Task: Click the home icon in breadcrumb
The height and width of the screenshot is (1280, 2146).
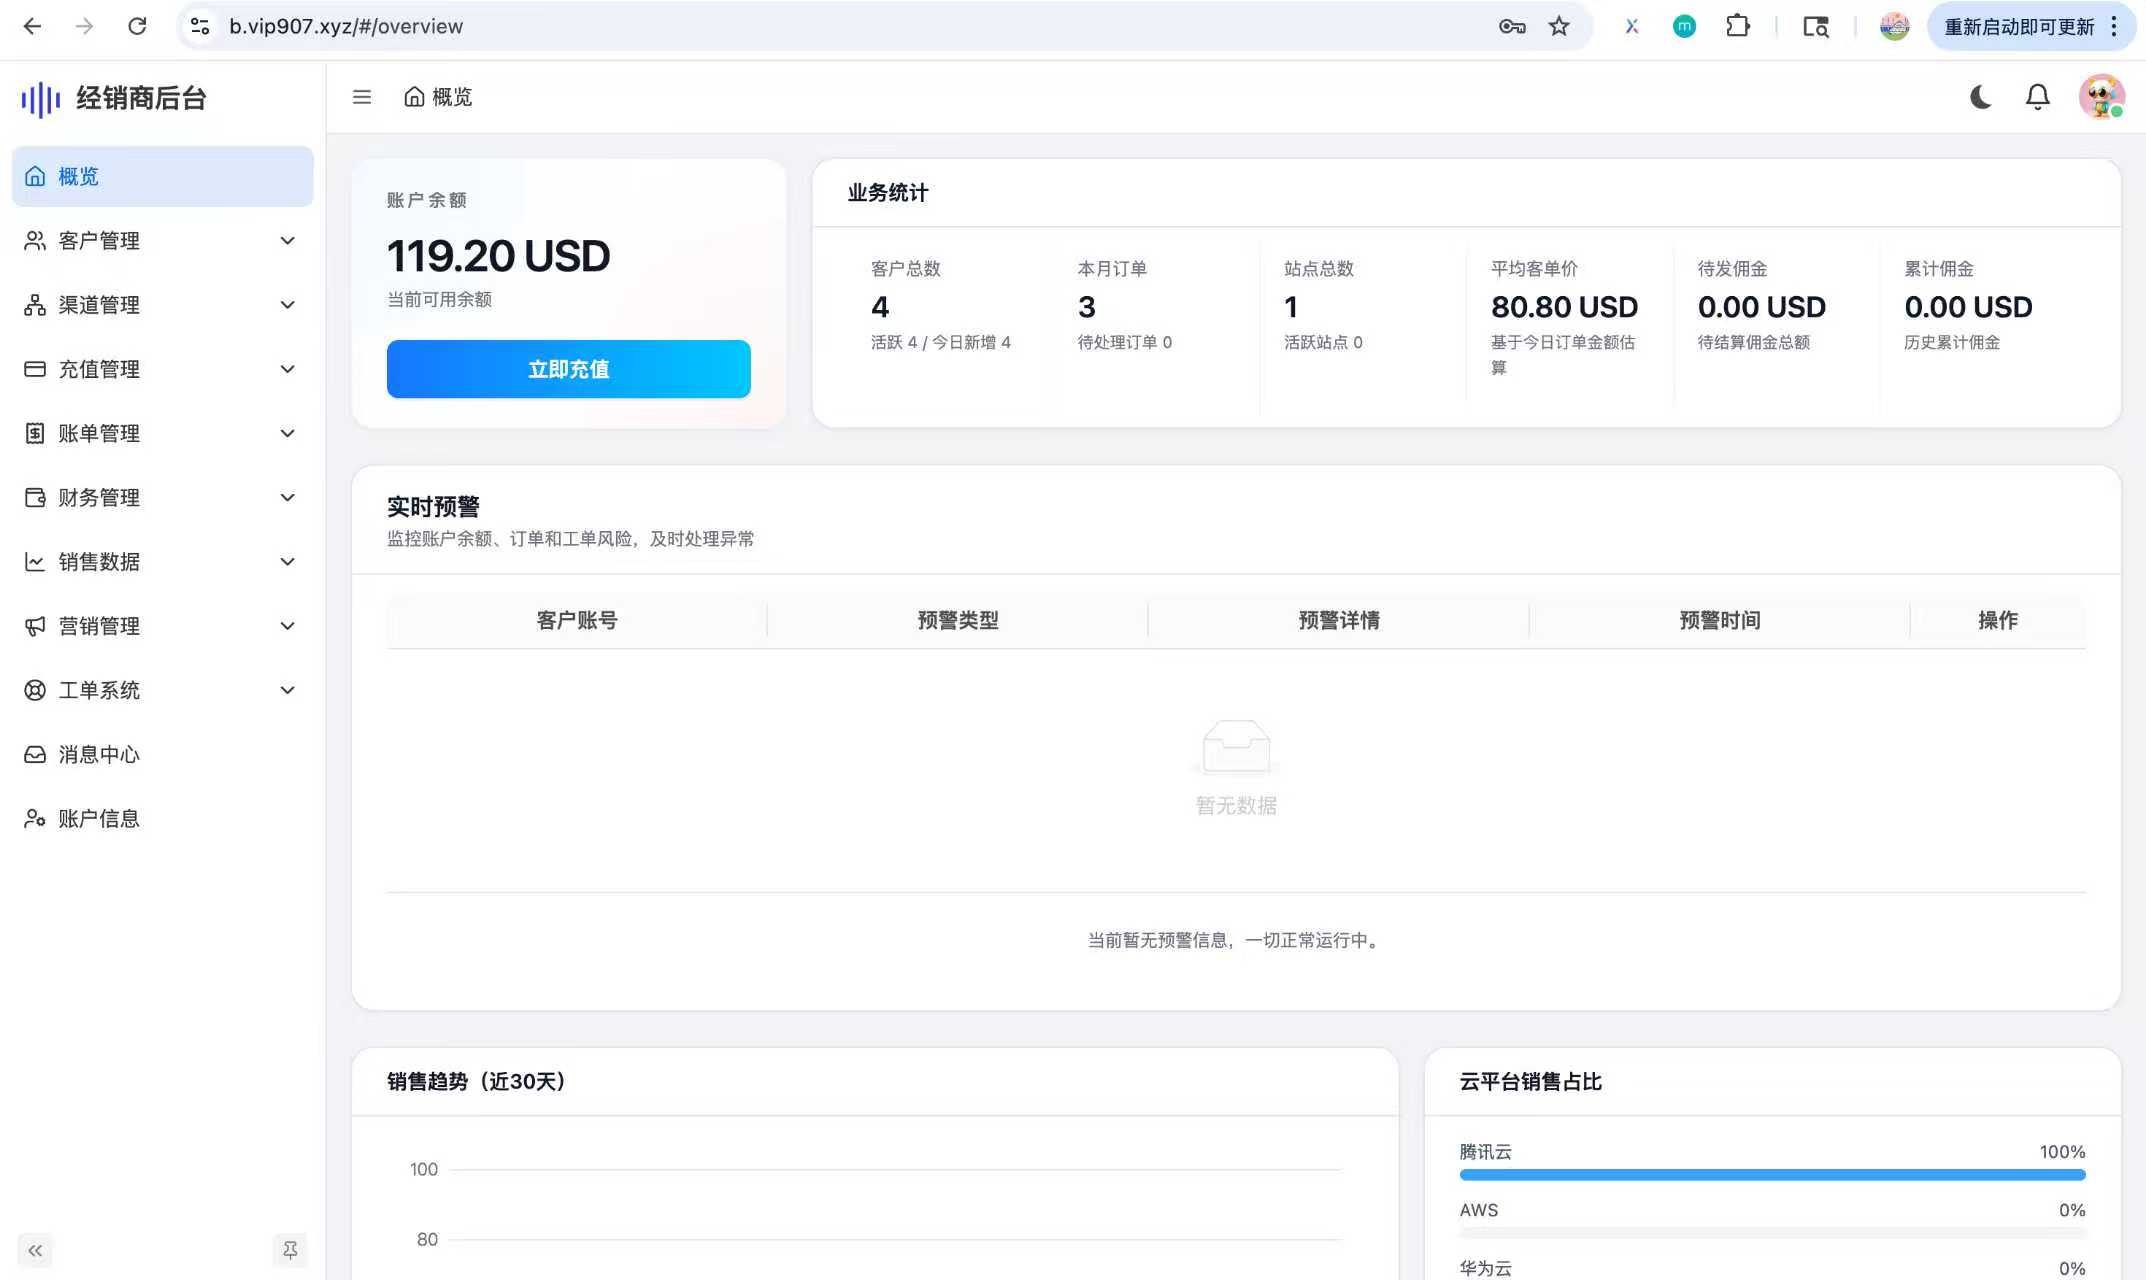Action: point(414,97)
